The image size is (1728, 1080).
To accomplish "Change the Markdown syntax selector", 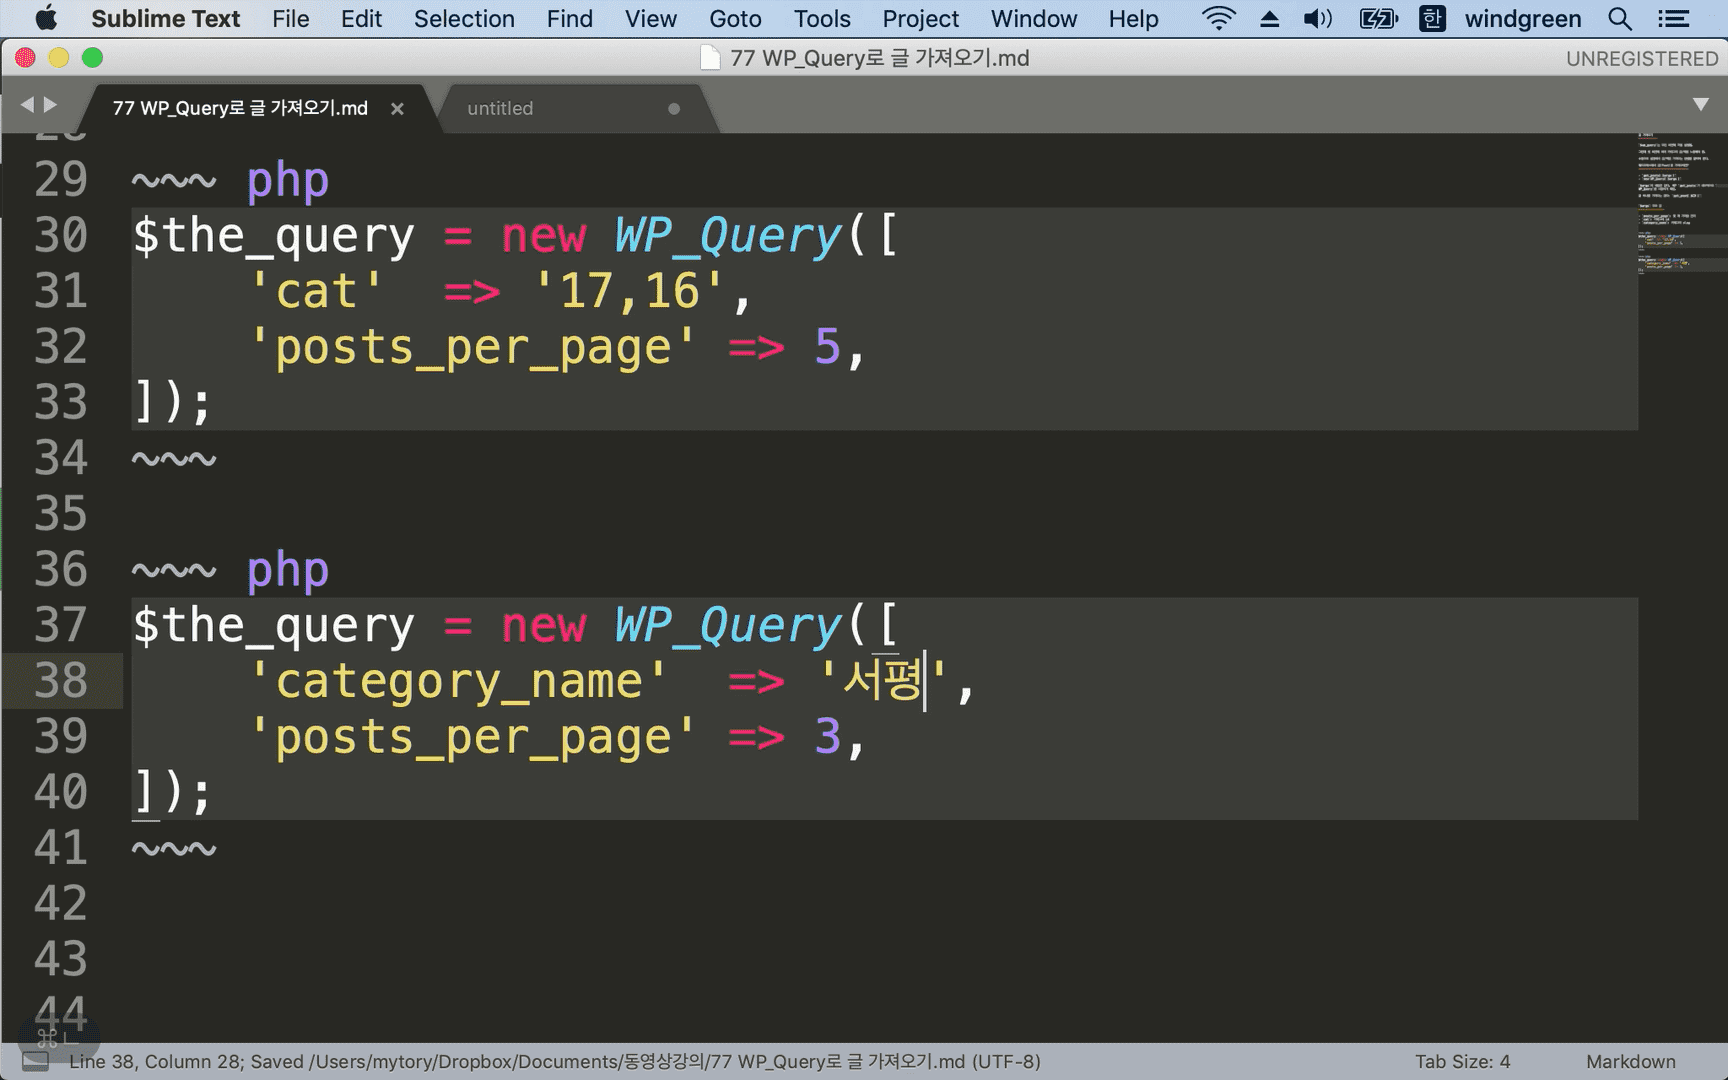I will (x=1630, y=1061).
